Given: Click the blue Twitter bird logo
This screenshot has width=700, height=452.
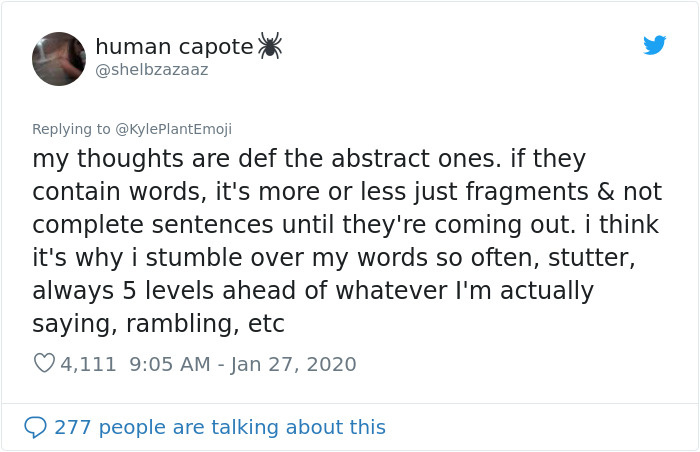Looking at the screenshot, I should coord(654,45).
